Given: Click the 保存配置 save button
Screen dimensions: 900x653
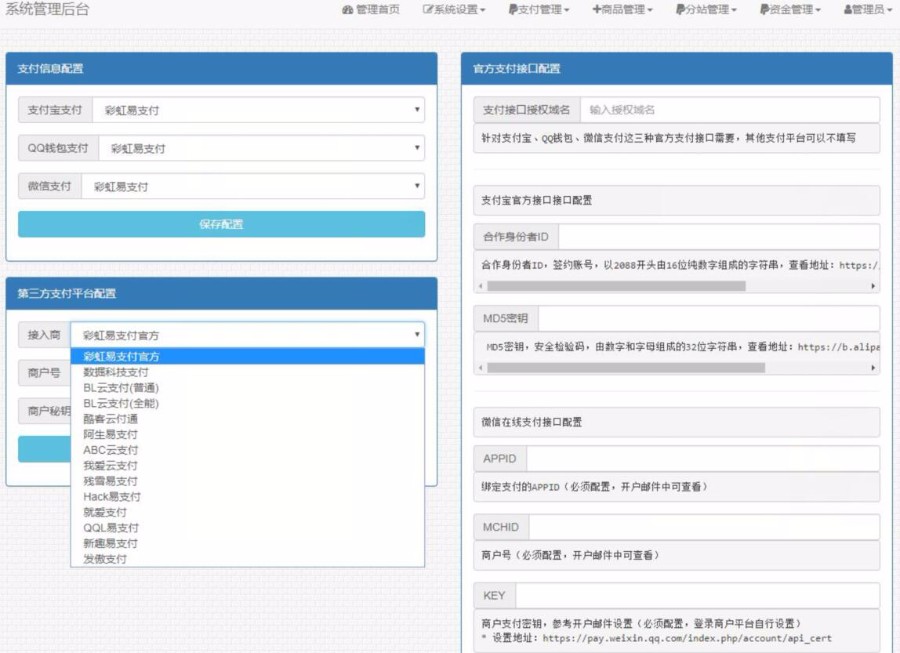Looking at the screenshot, I should click(x=222, y=224).
